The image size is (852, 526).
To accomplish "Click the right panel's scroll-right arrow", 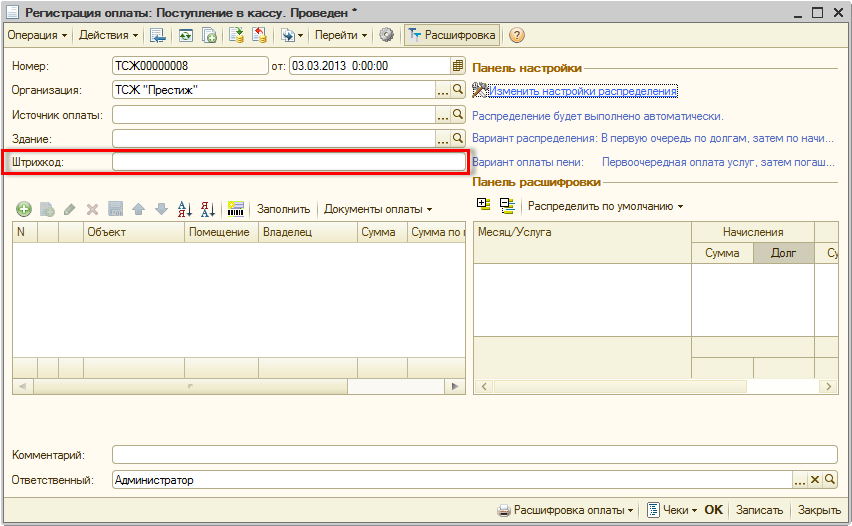I will [x=829, y=386].
